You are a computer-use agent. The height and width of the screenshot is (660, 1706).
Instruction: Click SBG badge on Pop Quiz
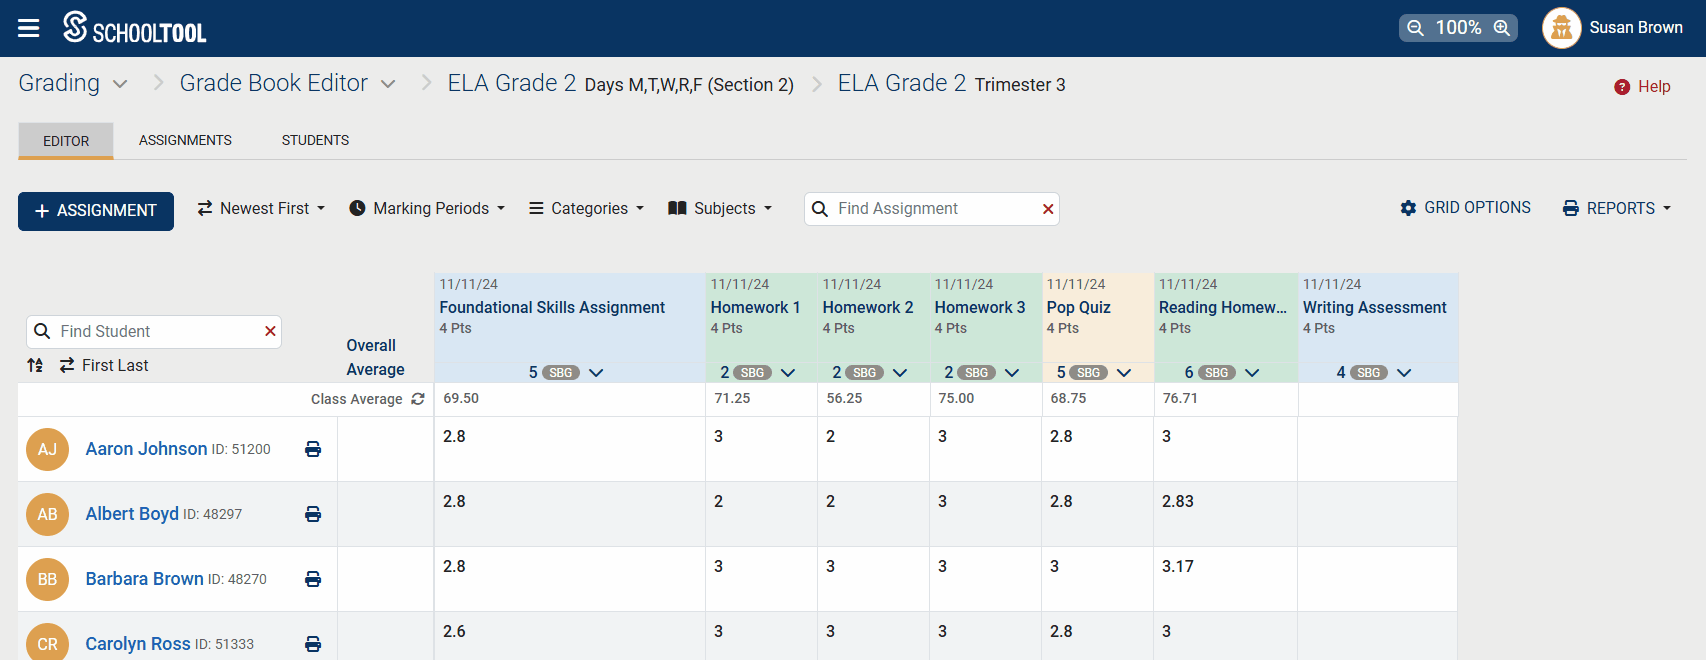click(x=1089, y=373)
